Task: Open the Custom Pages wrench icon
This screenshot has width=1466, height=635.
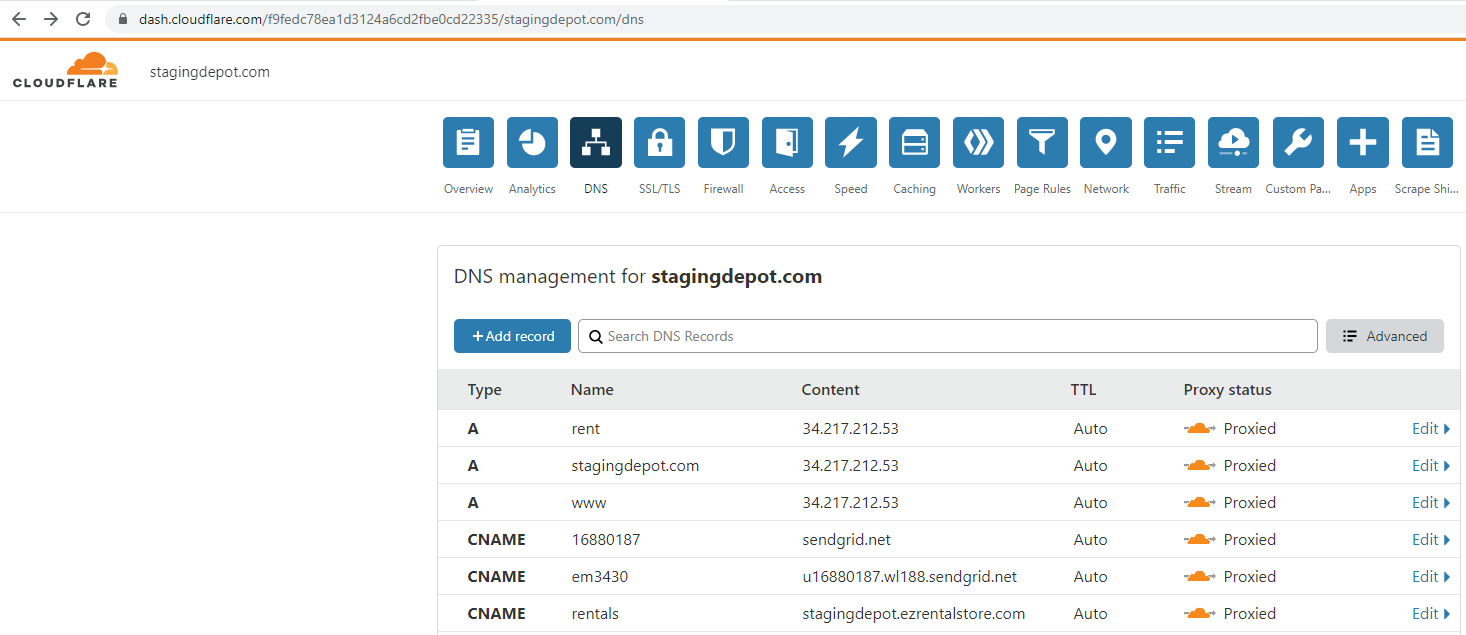Action: point(1298,142)
